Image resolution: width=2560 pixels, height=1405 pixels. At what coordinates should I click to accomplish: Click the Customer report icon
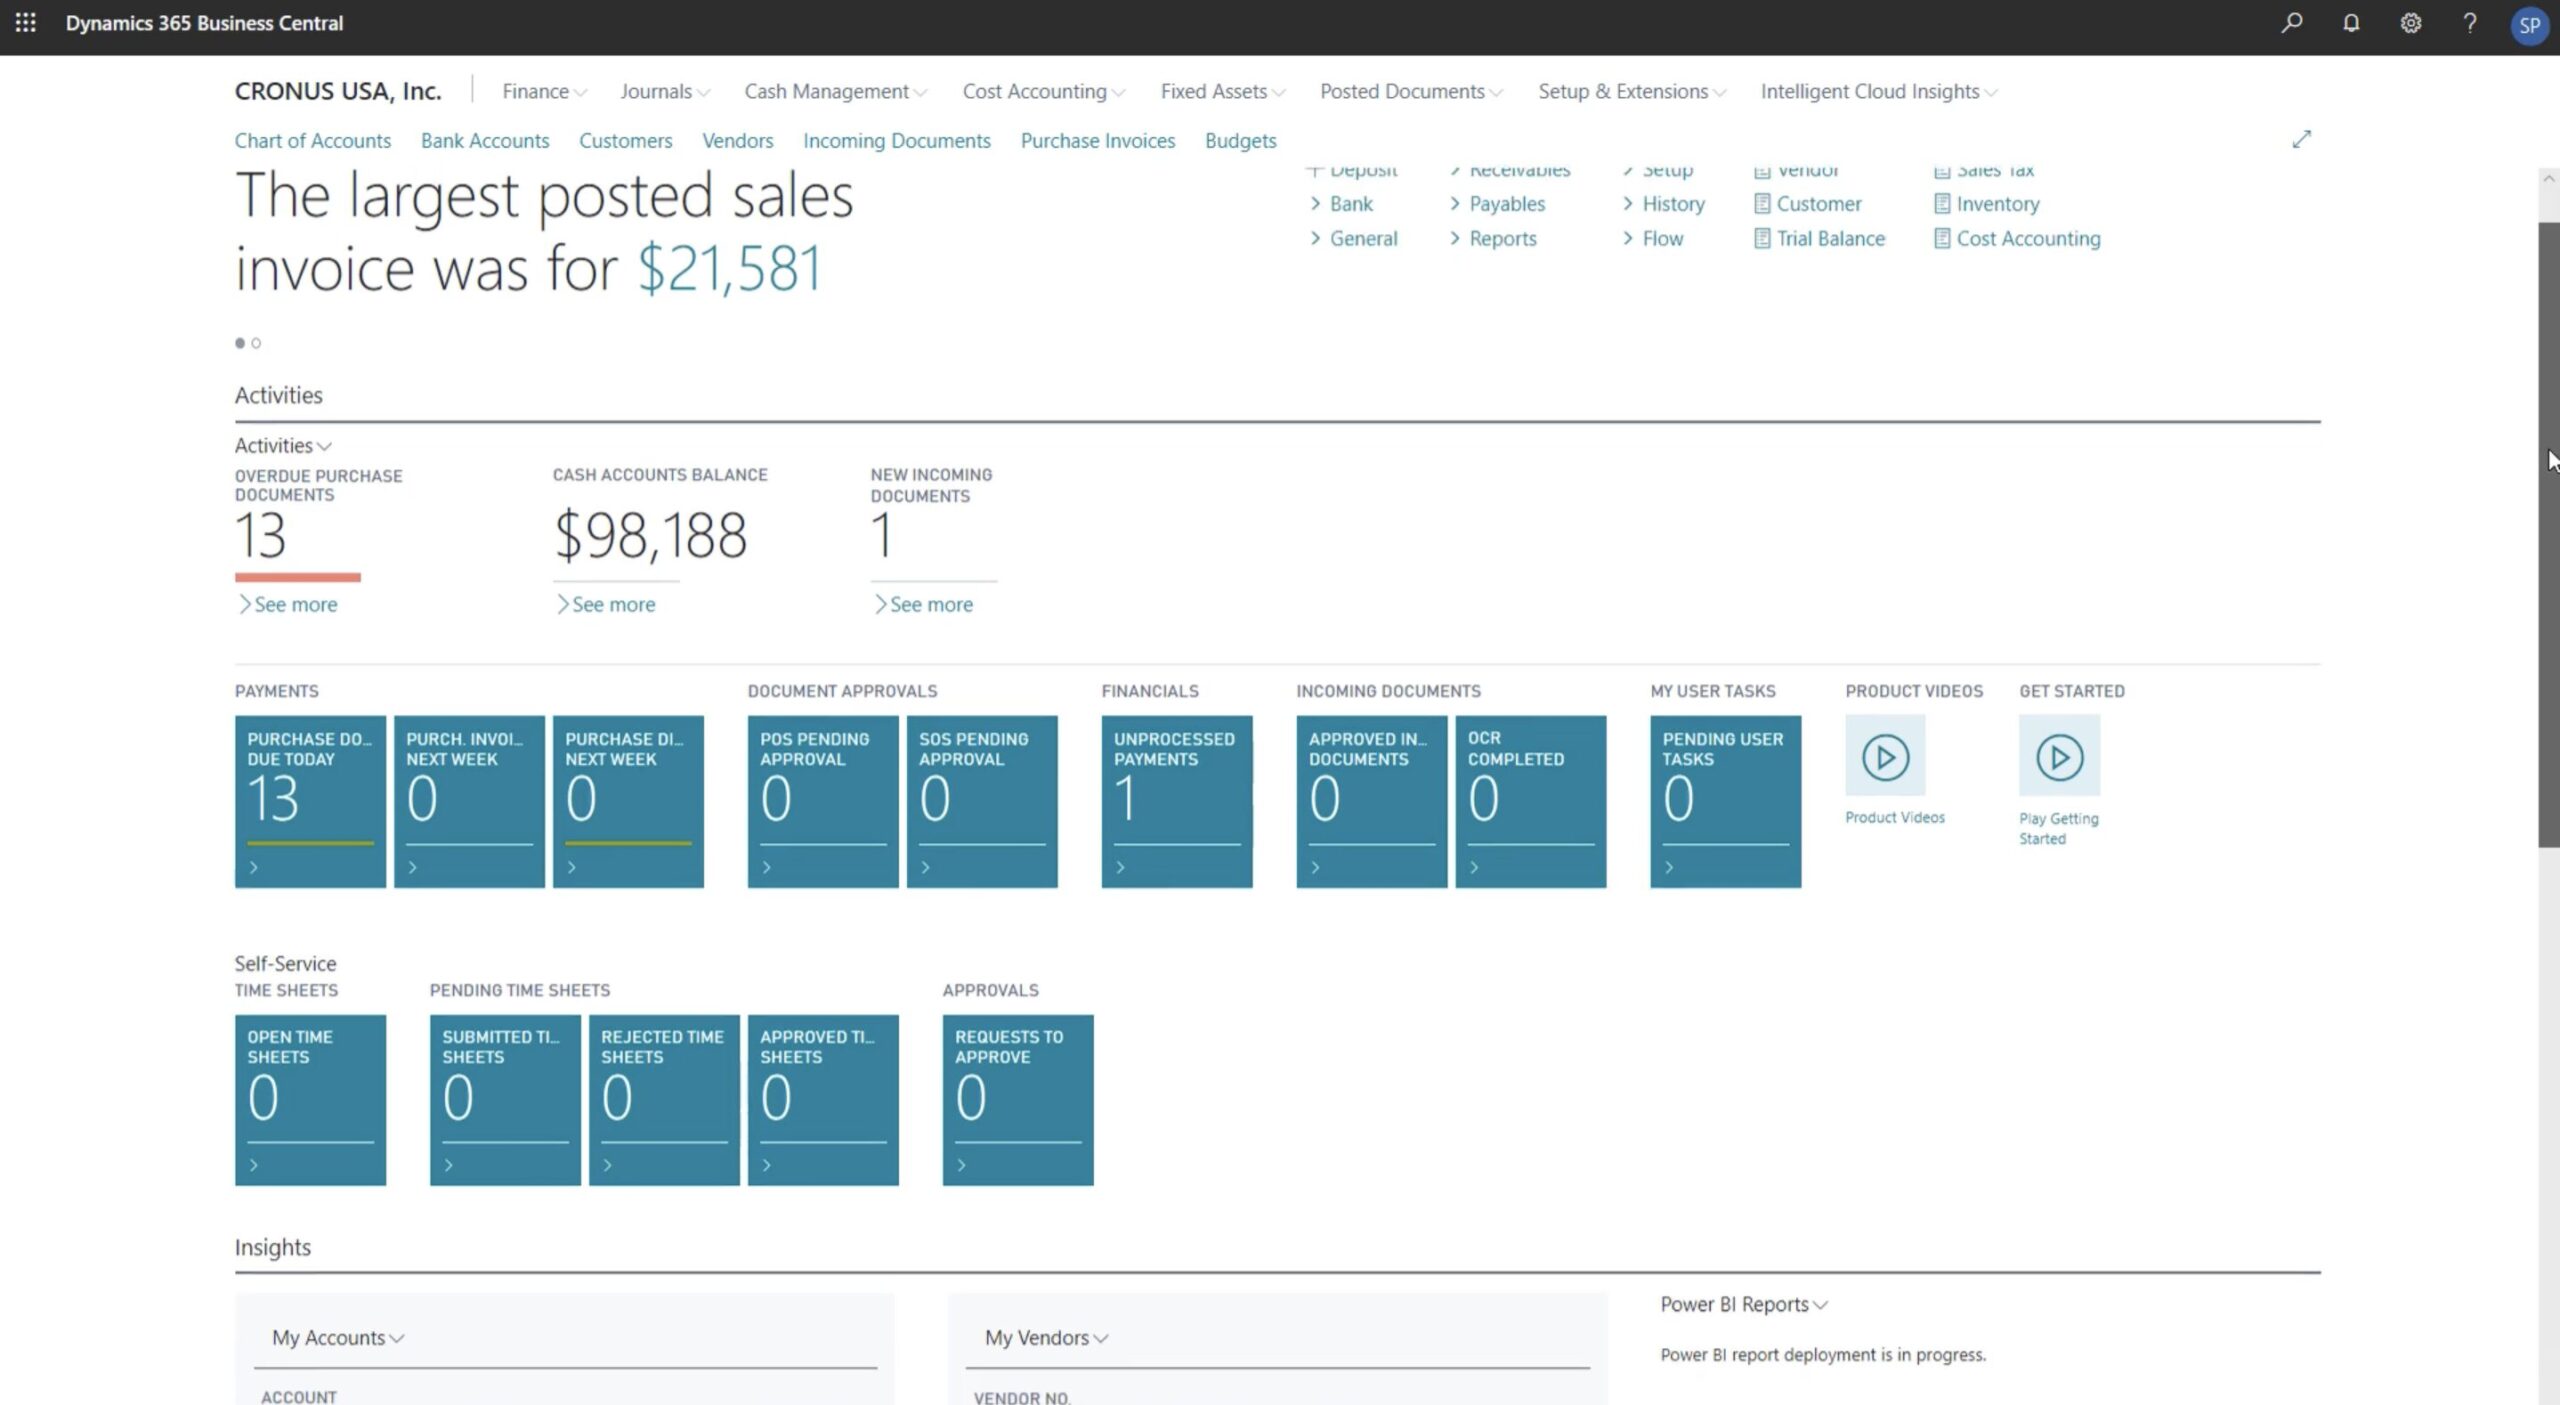[1763, 202]
